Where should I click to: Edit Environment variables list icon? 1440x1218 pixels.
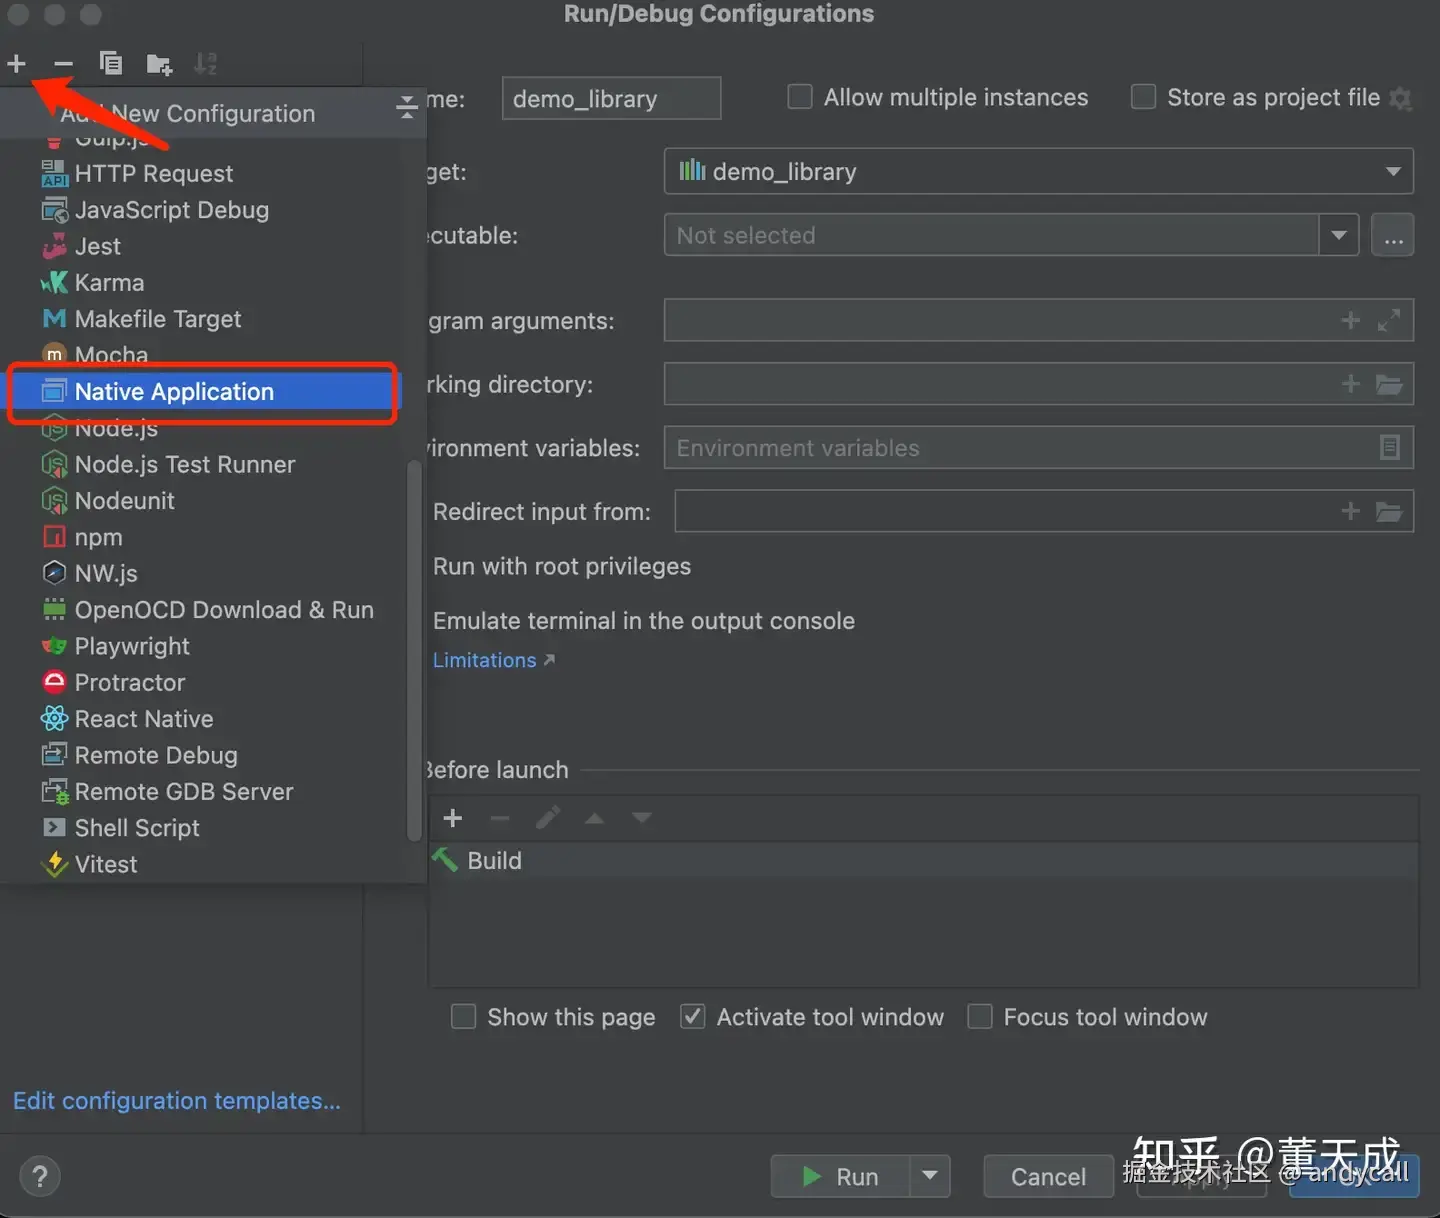(x=1389, y=448)
